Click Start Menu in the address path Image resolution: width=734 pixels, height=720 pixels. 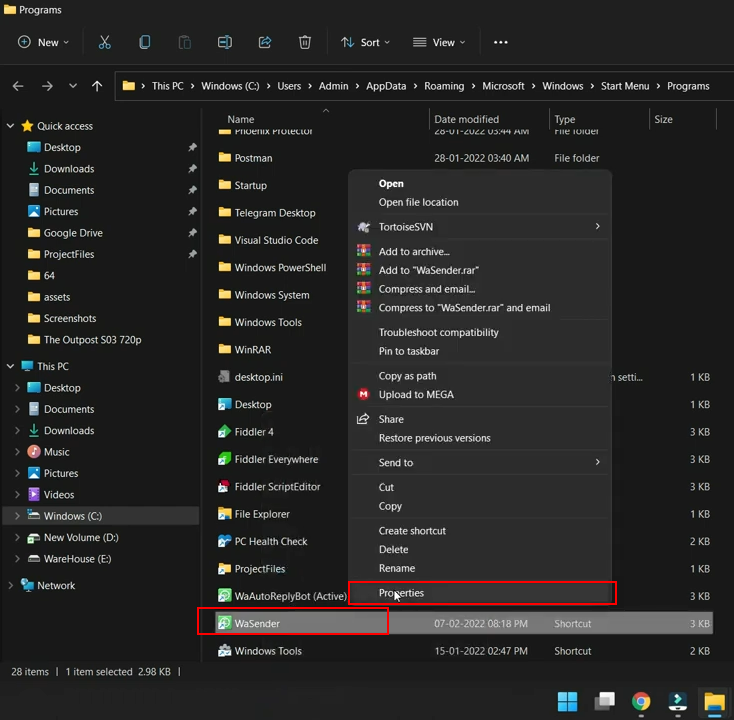624,86
